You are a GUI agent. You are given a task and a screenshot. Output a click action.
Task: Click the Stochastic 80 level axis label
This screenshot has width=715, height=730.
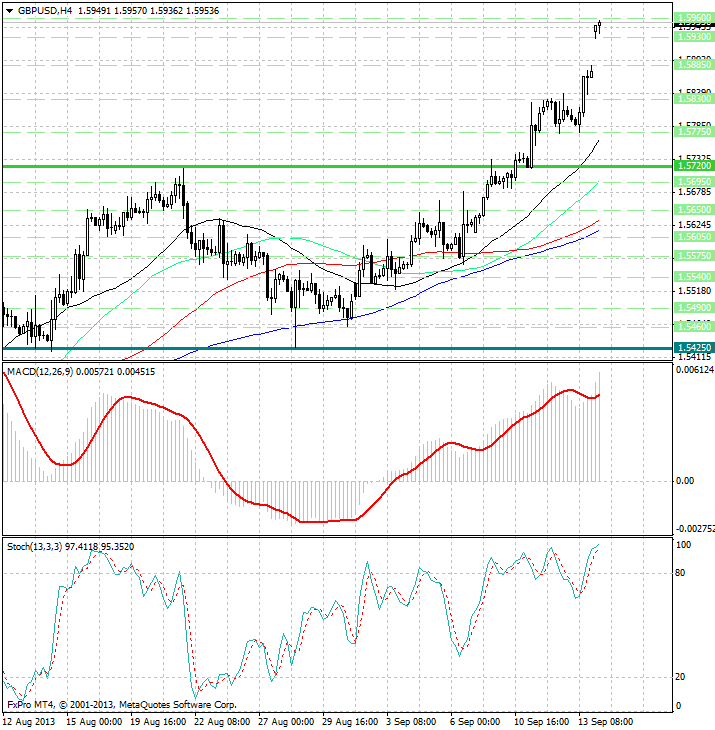point(680,573)
